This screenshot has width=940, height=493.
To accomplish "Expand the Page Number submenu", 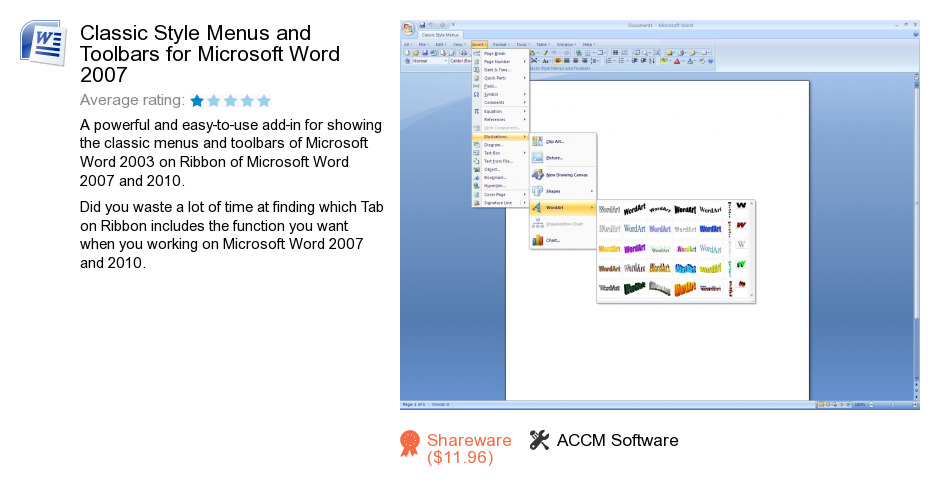I will tap(501, 62).
